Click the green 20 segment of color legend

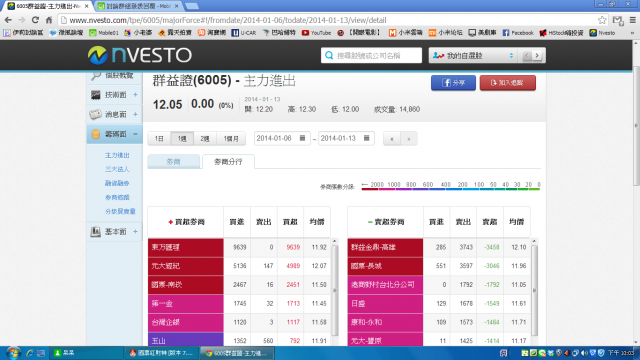(x=523, y=189)
